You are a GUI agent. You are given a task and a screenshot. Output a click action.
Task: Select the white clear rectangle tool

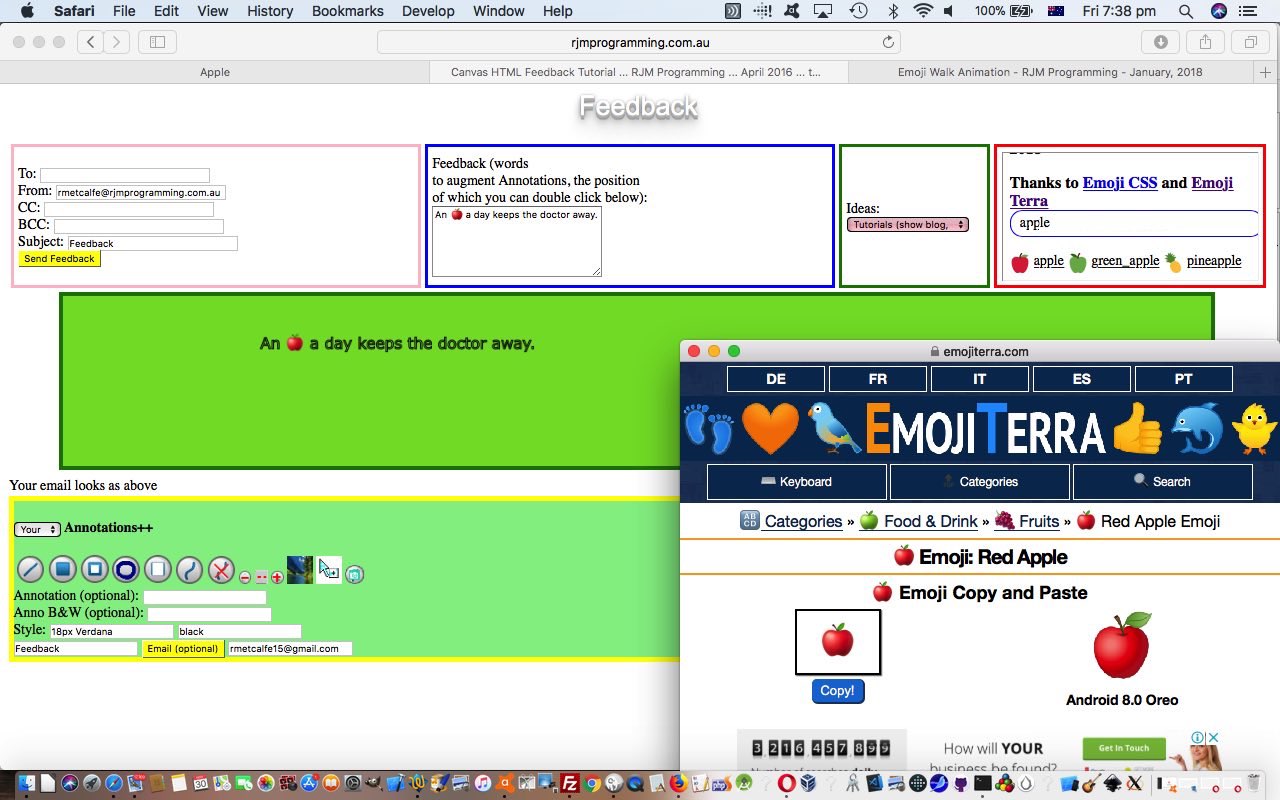(x=158, y=570)
